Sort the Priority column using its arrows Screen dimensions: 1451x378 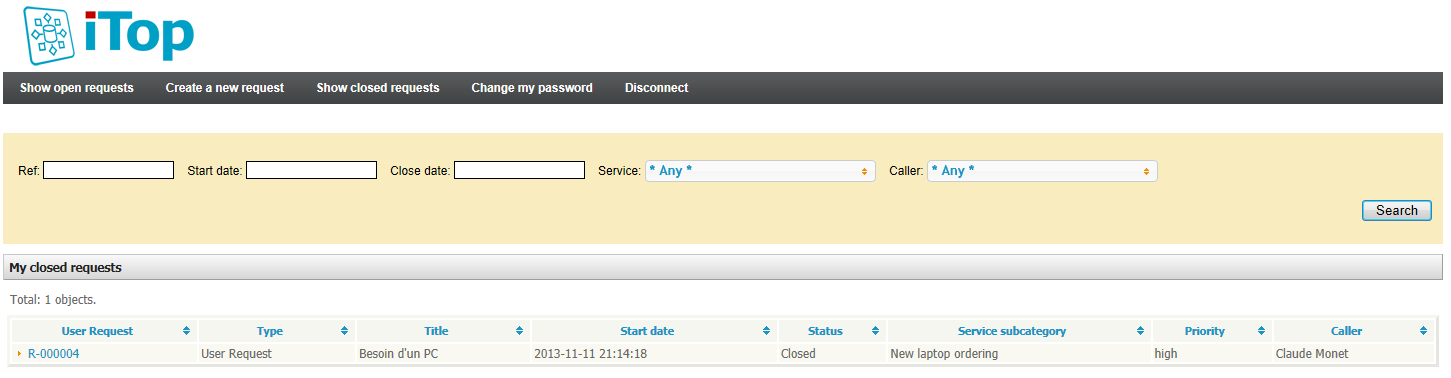1261,331
